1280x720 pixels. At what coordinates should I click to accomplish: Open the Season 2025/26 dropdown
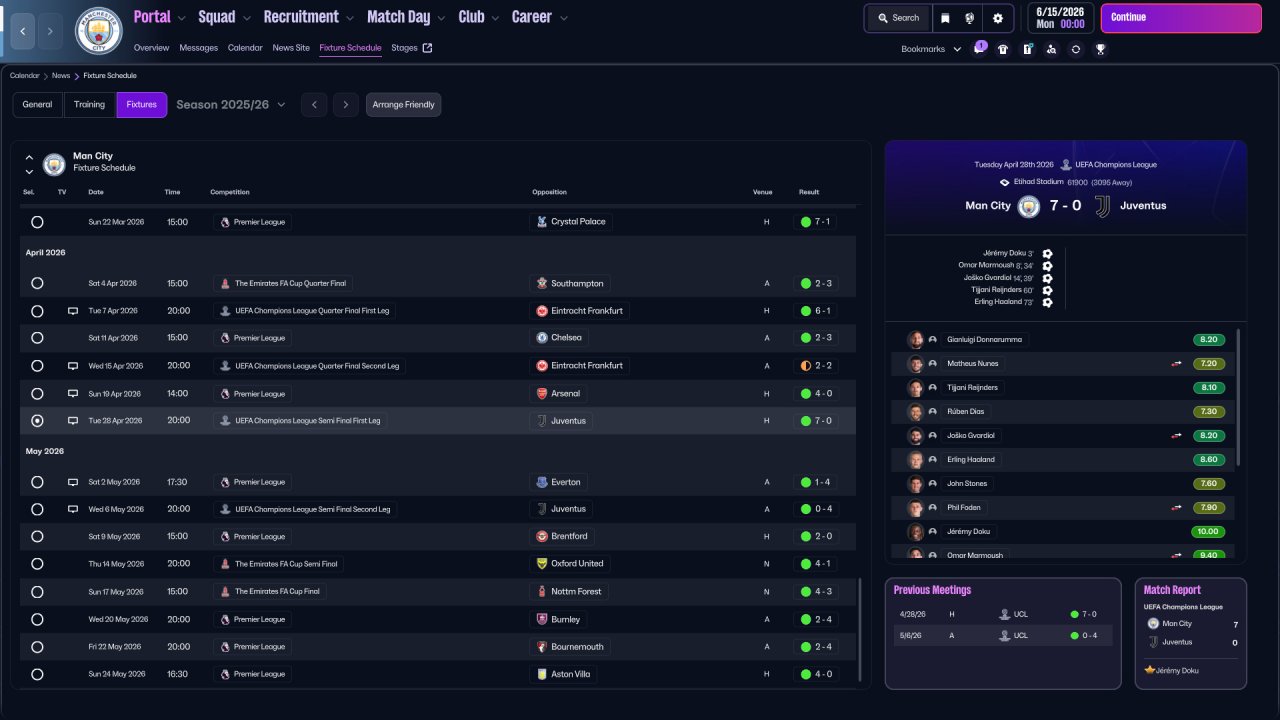tap(231, 105)
